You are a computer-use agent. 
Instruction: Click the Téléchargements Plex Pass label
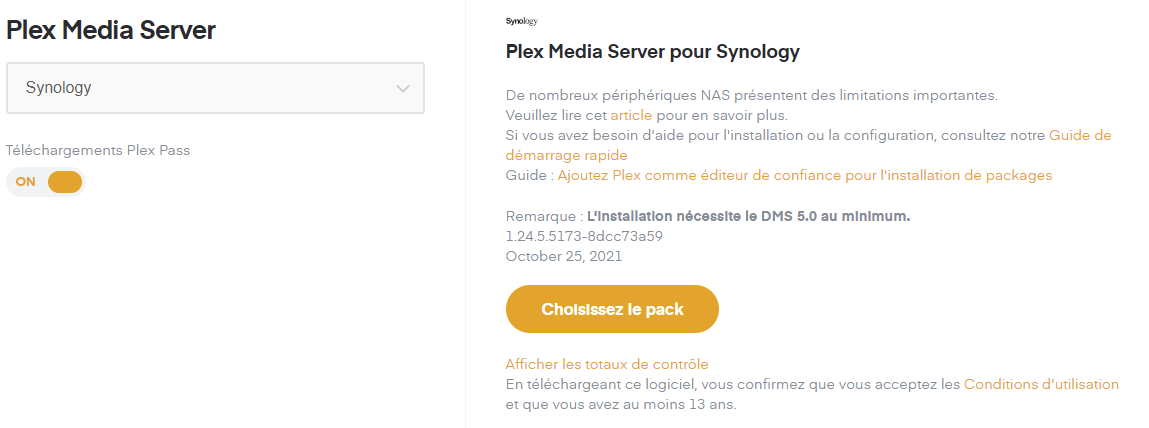pos(98,150)
